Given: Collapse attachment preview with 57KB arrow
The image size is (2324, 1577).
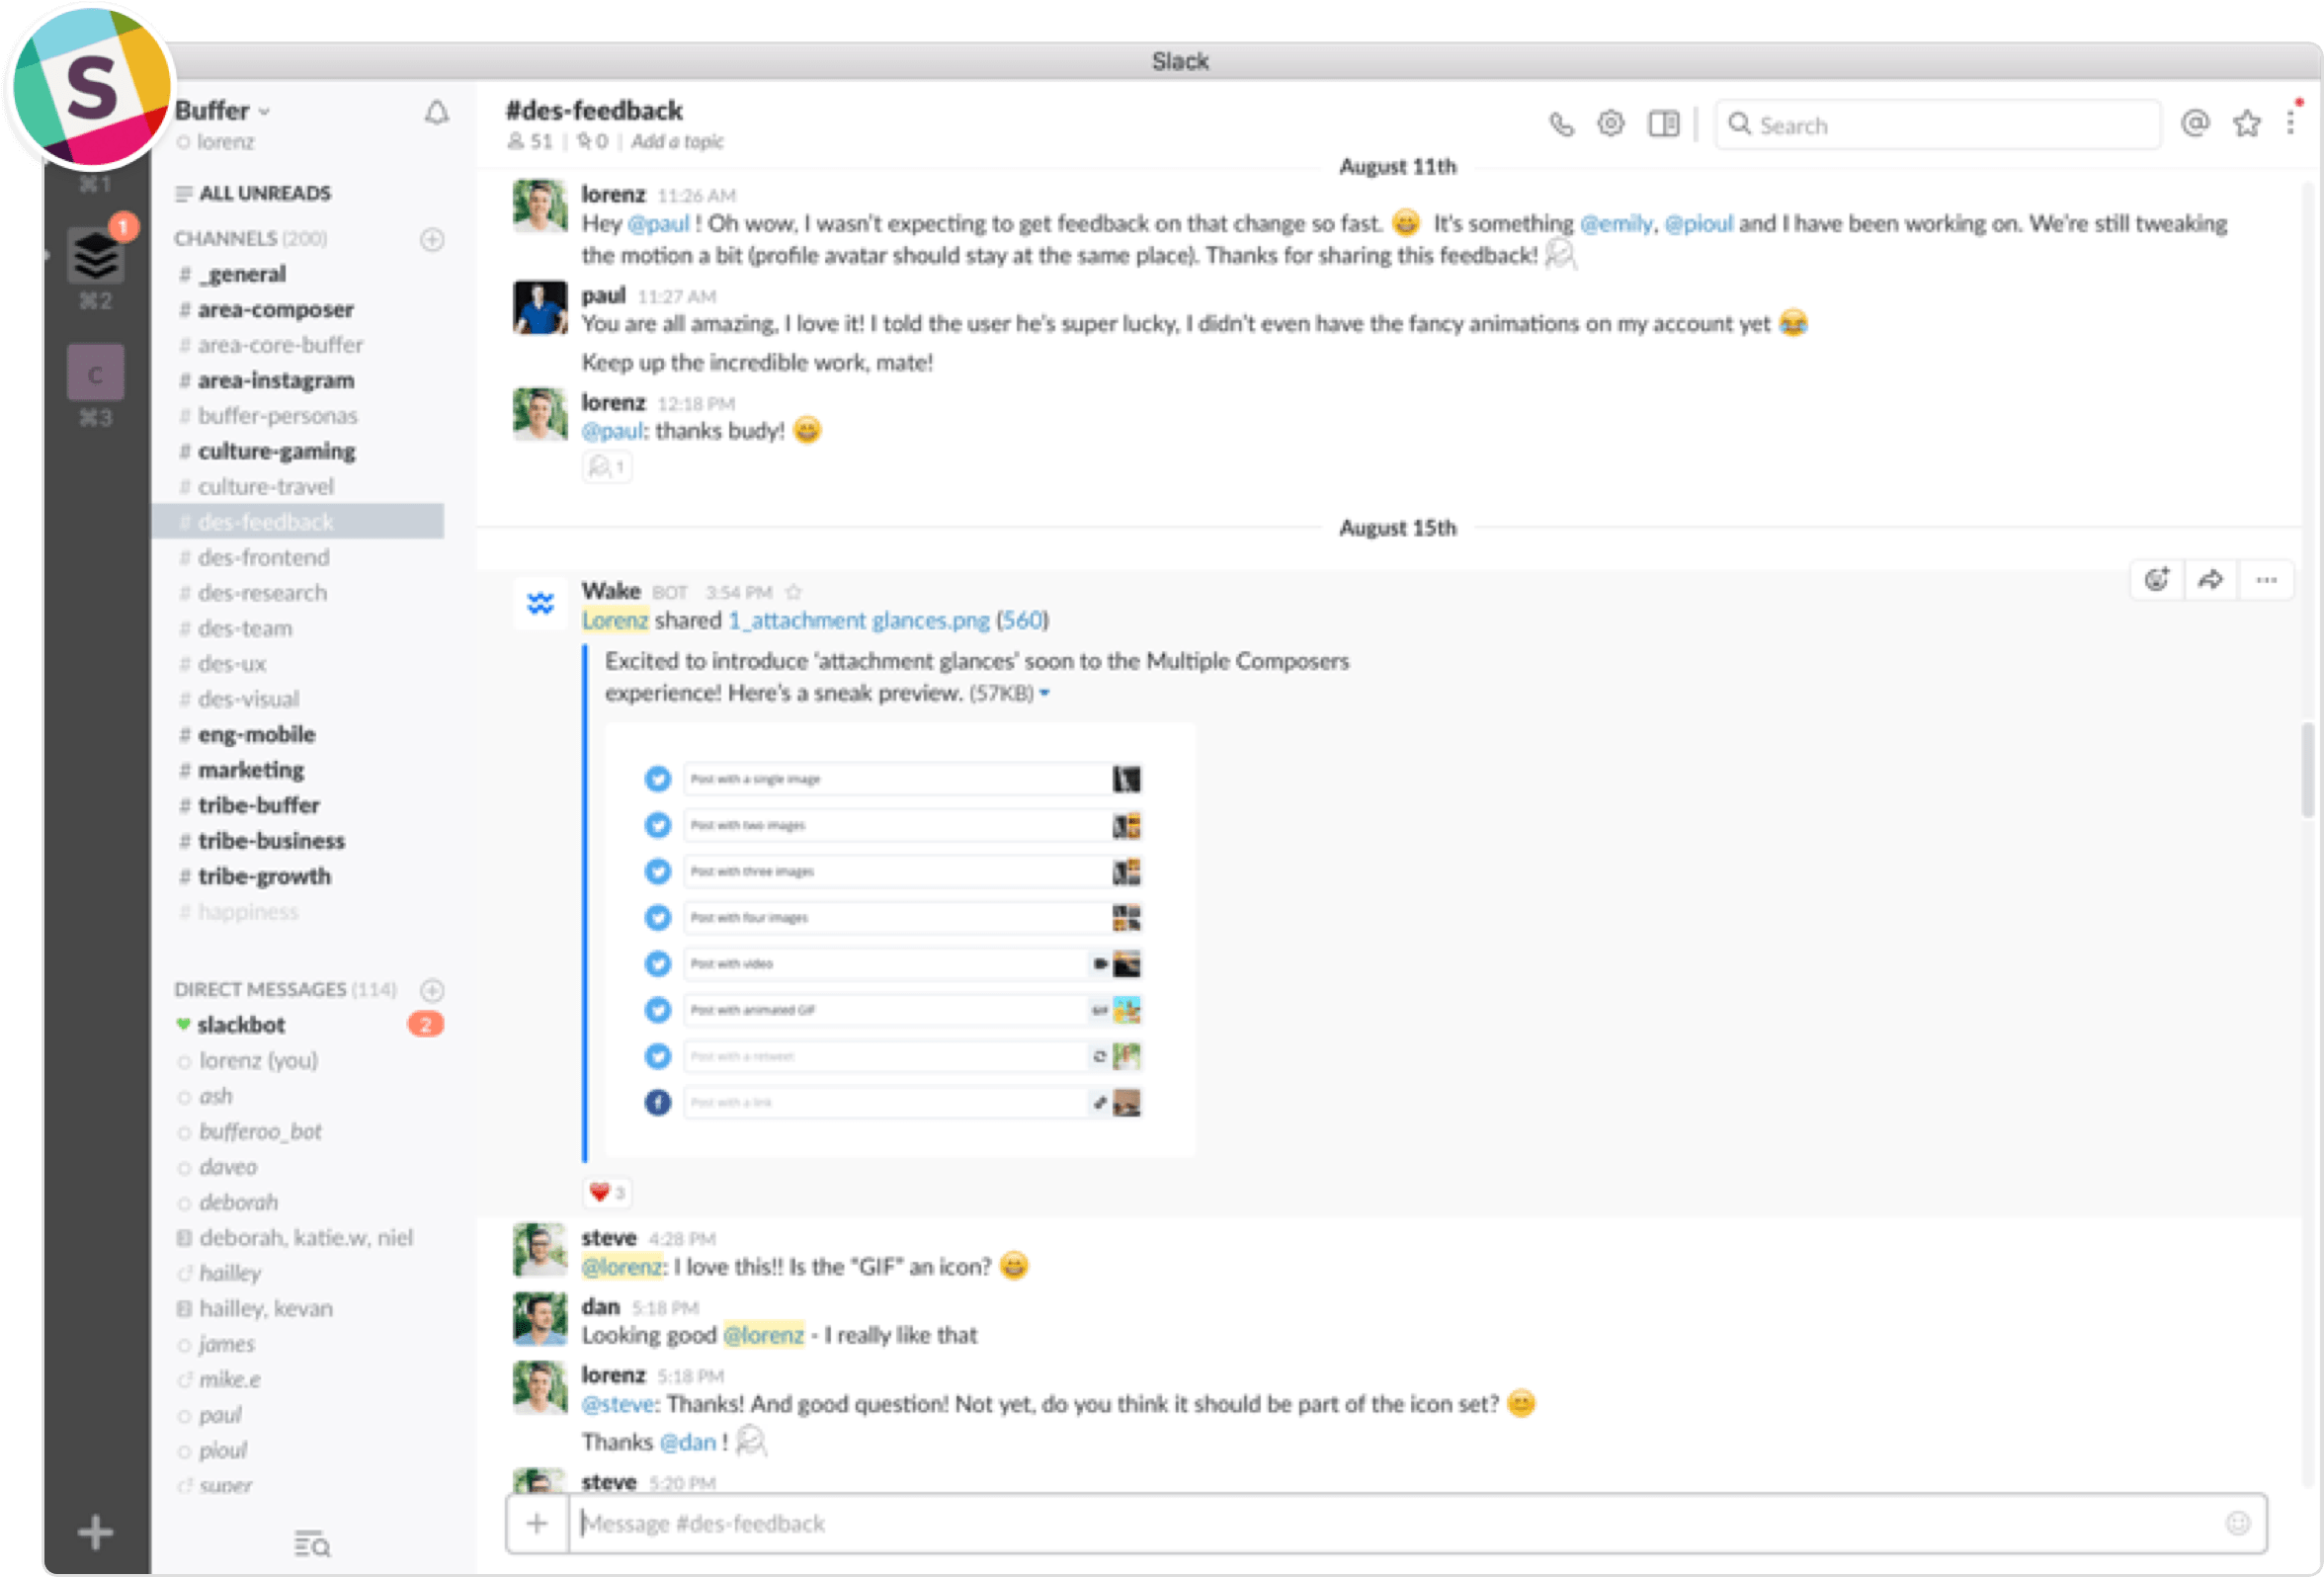Looking at the screenshot, I should click(1045, 693).
